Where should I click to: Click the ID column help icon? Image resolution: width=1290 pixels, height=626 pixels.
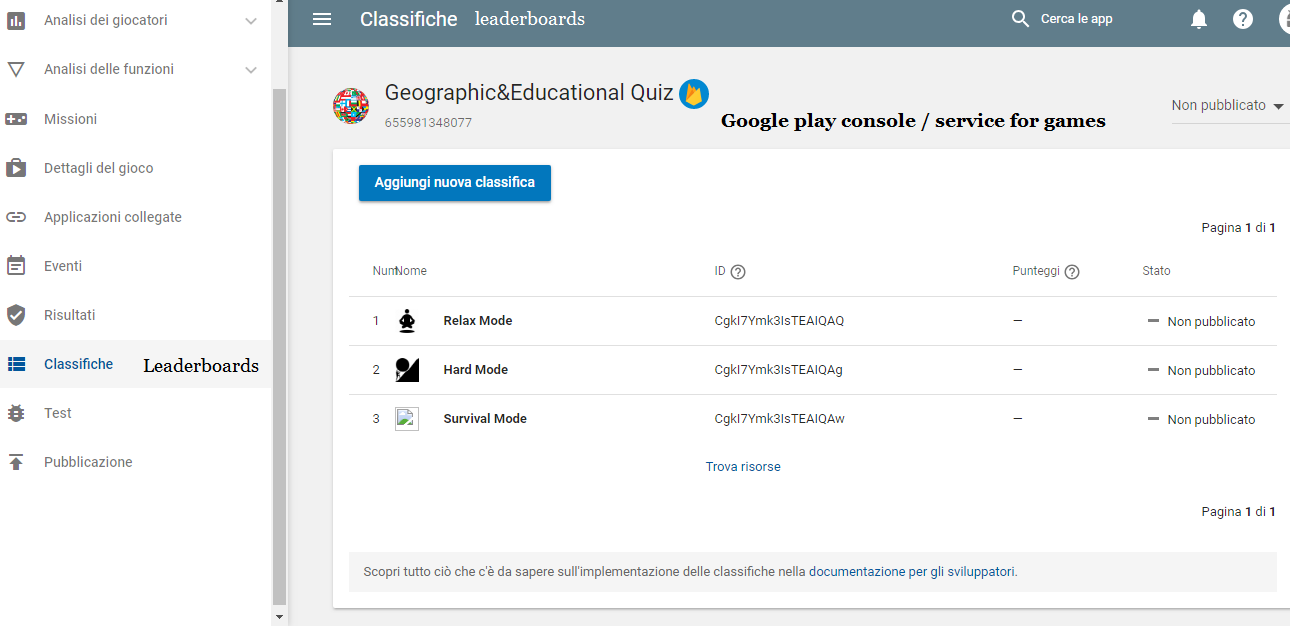(x=738, y=272)
